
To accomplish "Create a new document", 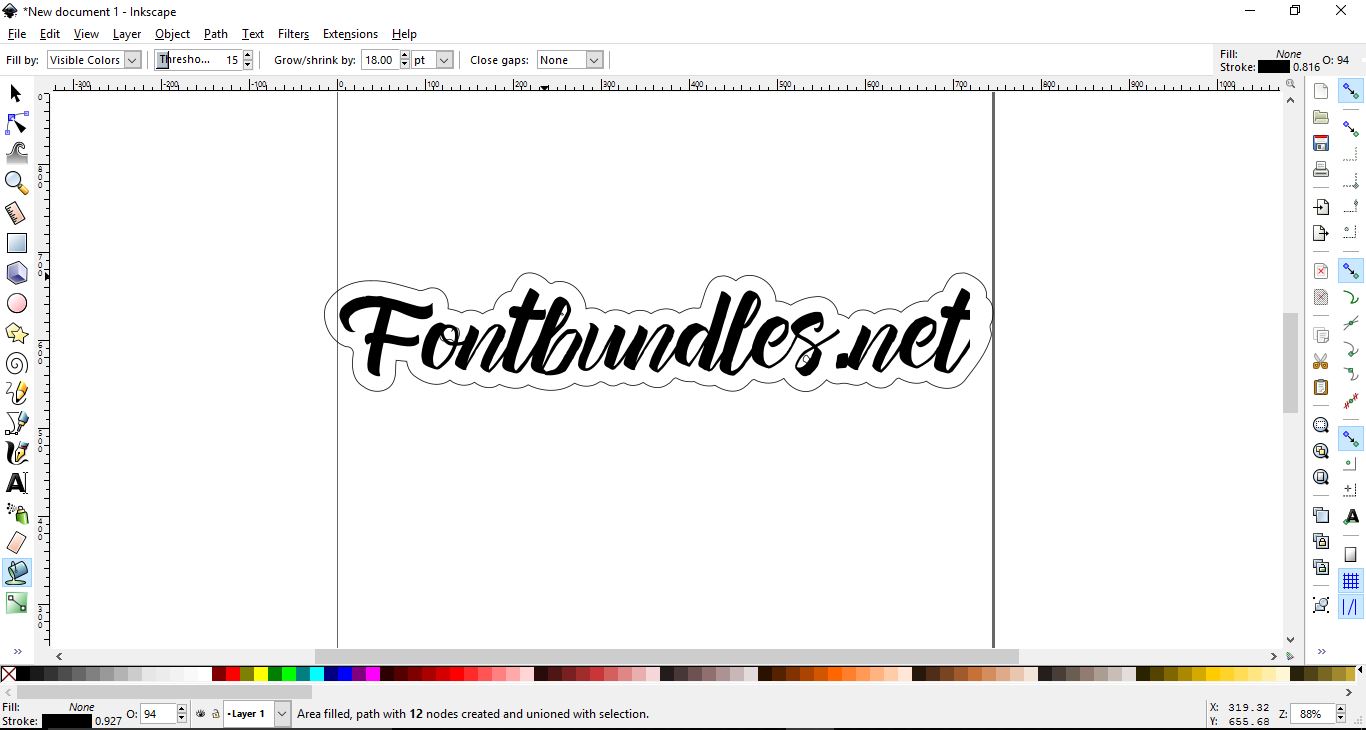I will (x=1321, y=90).
